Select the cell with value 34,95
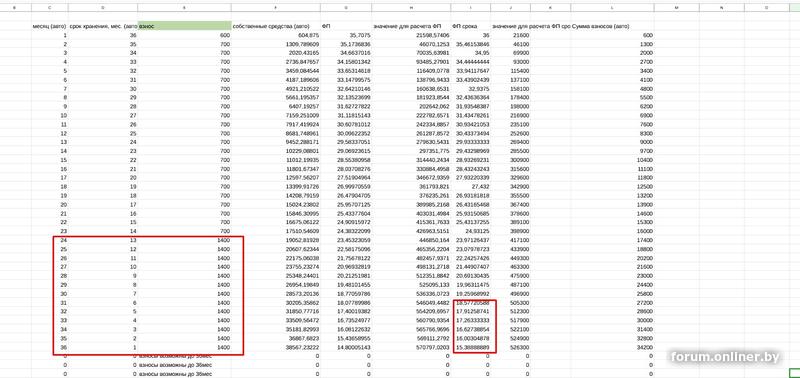This screenshot has width=800, height=378. coord(470,53)
